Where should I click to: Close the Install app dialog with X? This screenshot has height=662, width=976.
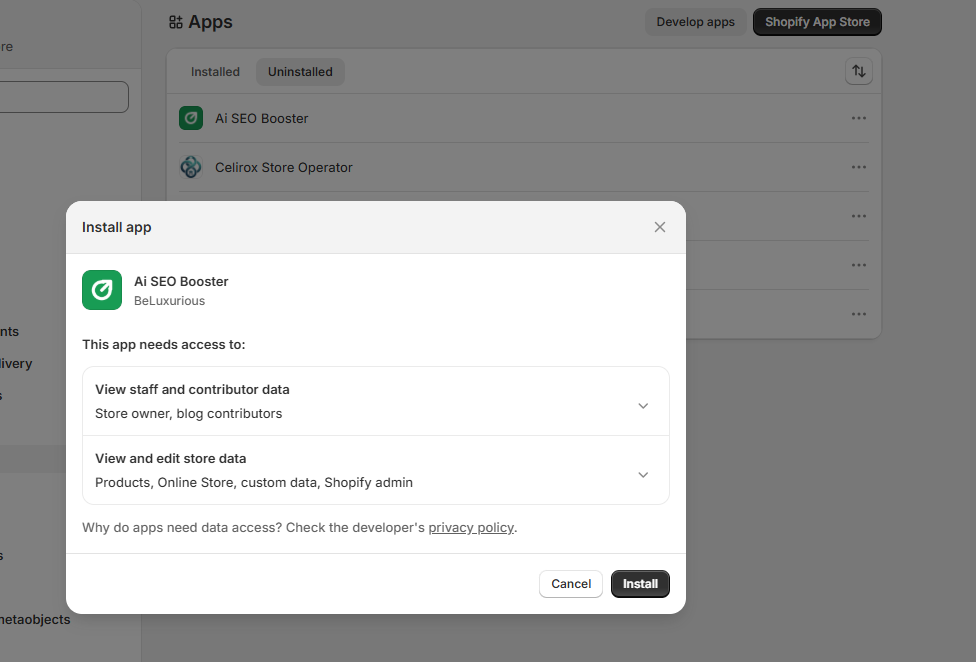[660, 227]
